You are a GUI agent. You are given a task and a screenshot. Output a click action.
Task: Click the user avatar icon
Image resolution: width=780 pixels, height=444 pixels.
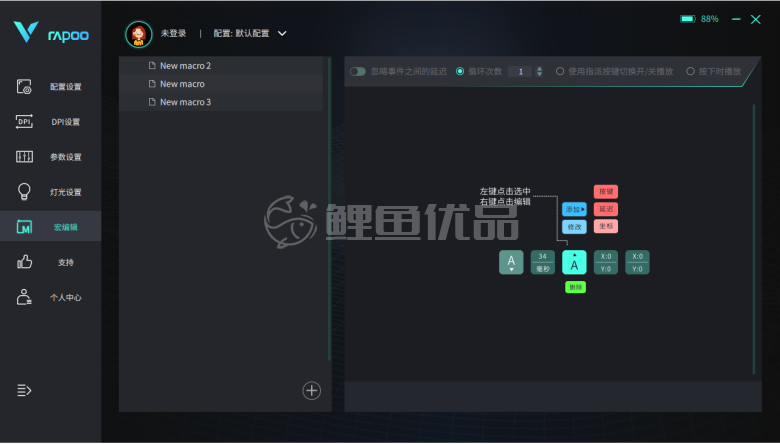(x=138, y=34)
